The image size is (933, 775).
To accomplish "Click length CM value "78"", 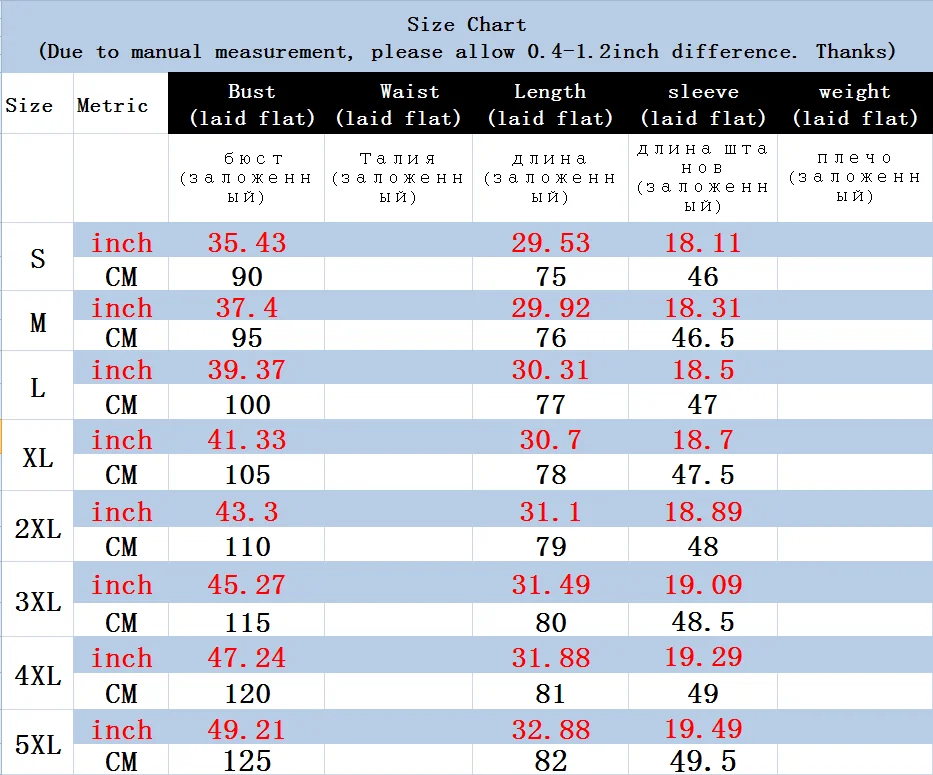I will point(550,474).
